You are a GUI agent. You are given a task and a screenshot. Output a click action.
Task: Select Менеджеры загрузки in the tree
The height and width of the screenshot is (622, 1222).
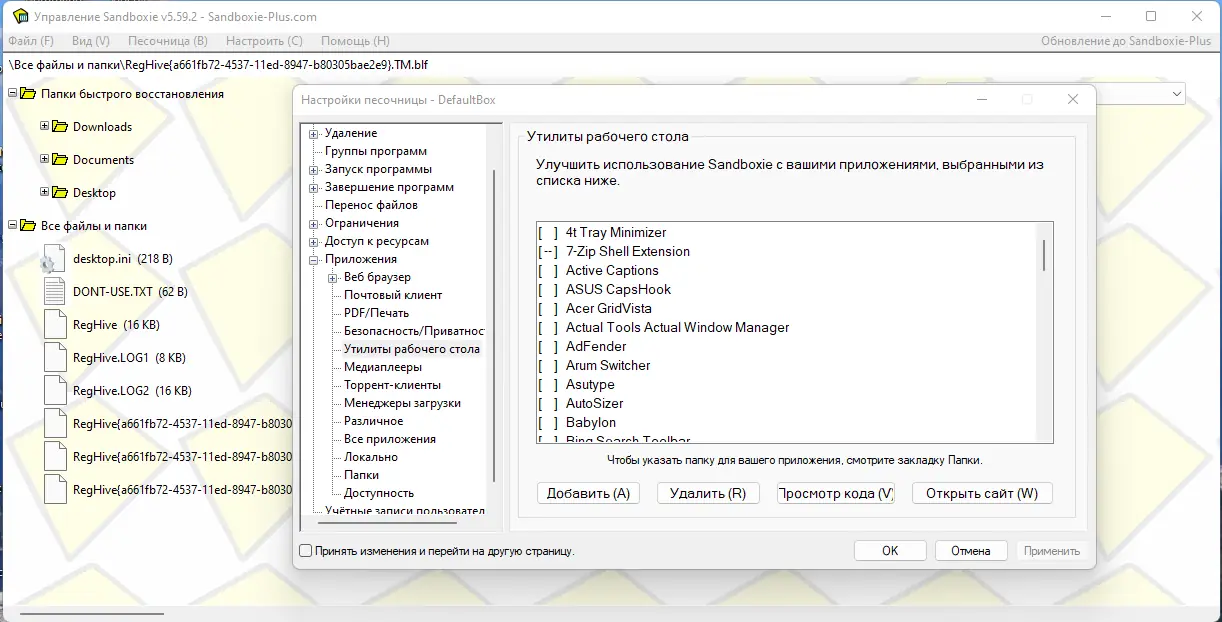pyautogui.click(x=402, y=404)
